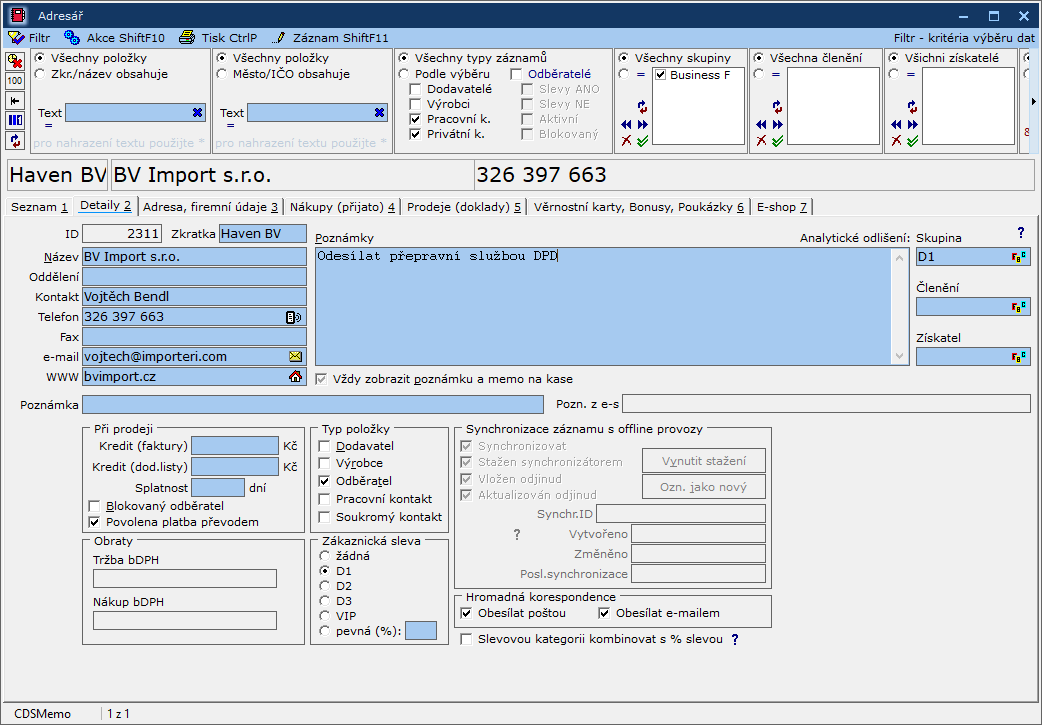Click the green select-all checkmark under Všechny skupiny
The image size is (1042, 725).
click(643, 141)
